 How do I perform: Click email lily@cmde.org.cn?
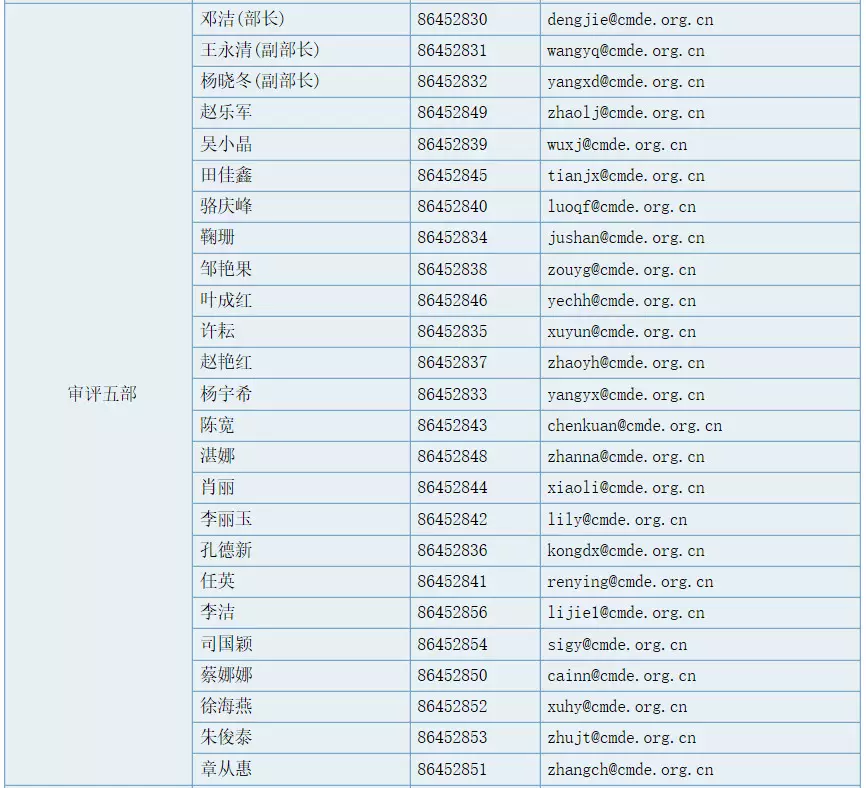coord(617,520)
